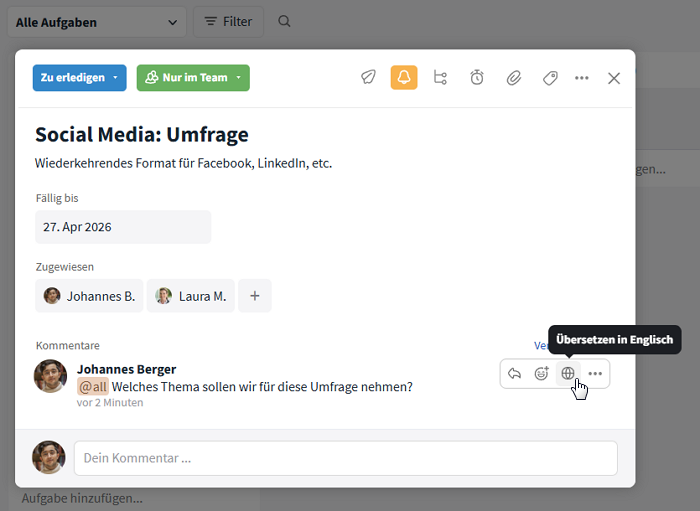This screenshot has width=700, height=511.
Task: Add another assignee with plus button
Action: click(255, 296)
